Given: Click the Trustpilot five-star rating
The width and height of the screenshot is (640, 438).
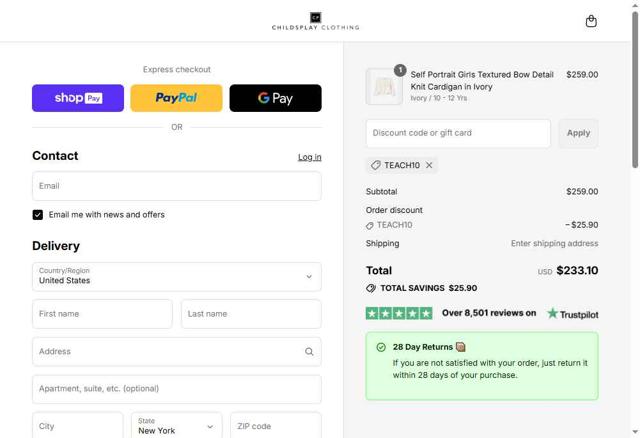Looking at the screenshot, I should (x=399, y=313).
